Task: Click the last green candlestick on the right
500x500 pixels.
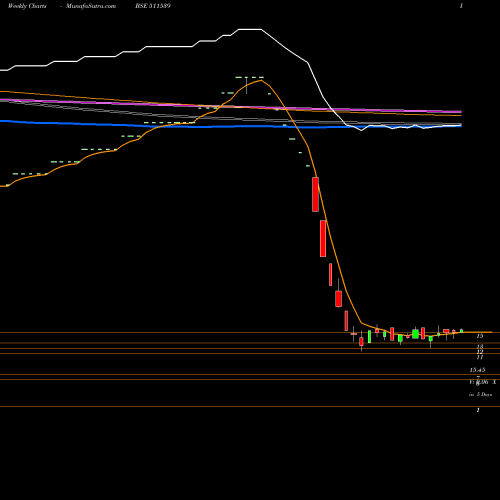Action: (x=462, y=331)
